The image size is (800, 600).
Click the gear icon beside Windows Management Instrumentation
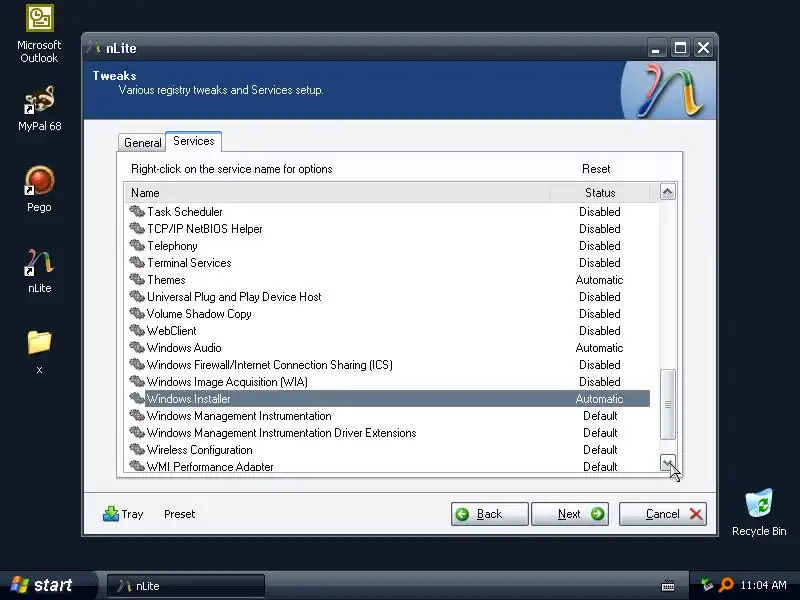click(x=137, y=415)
